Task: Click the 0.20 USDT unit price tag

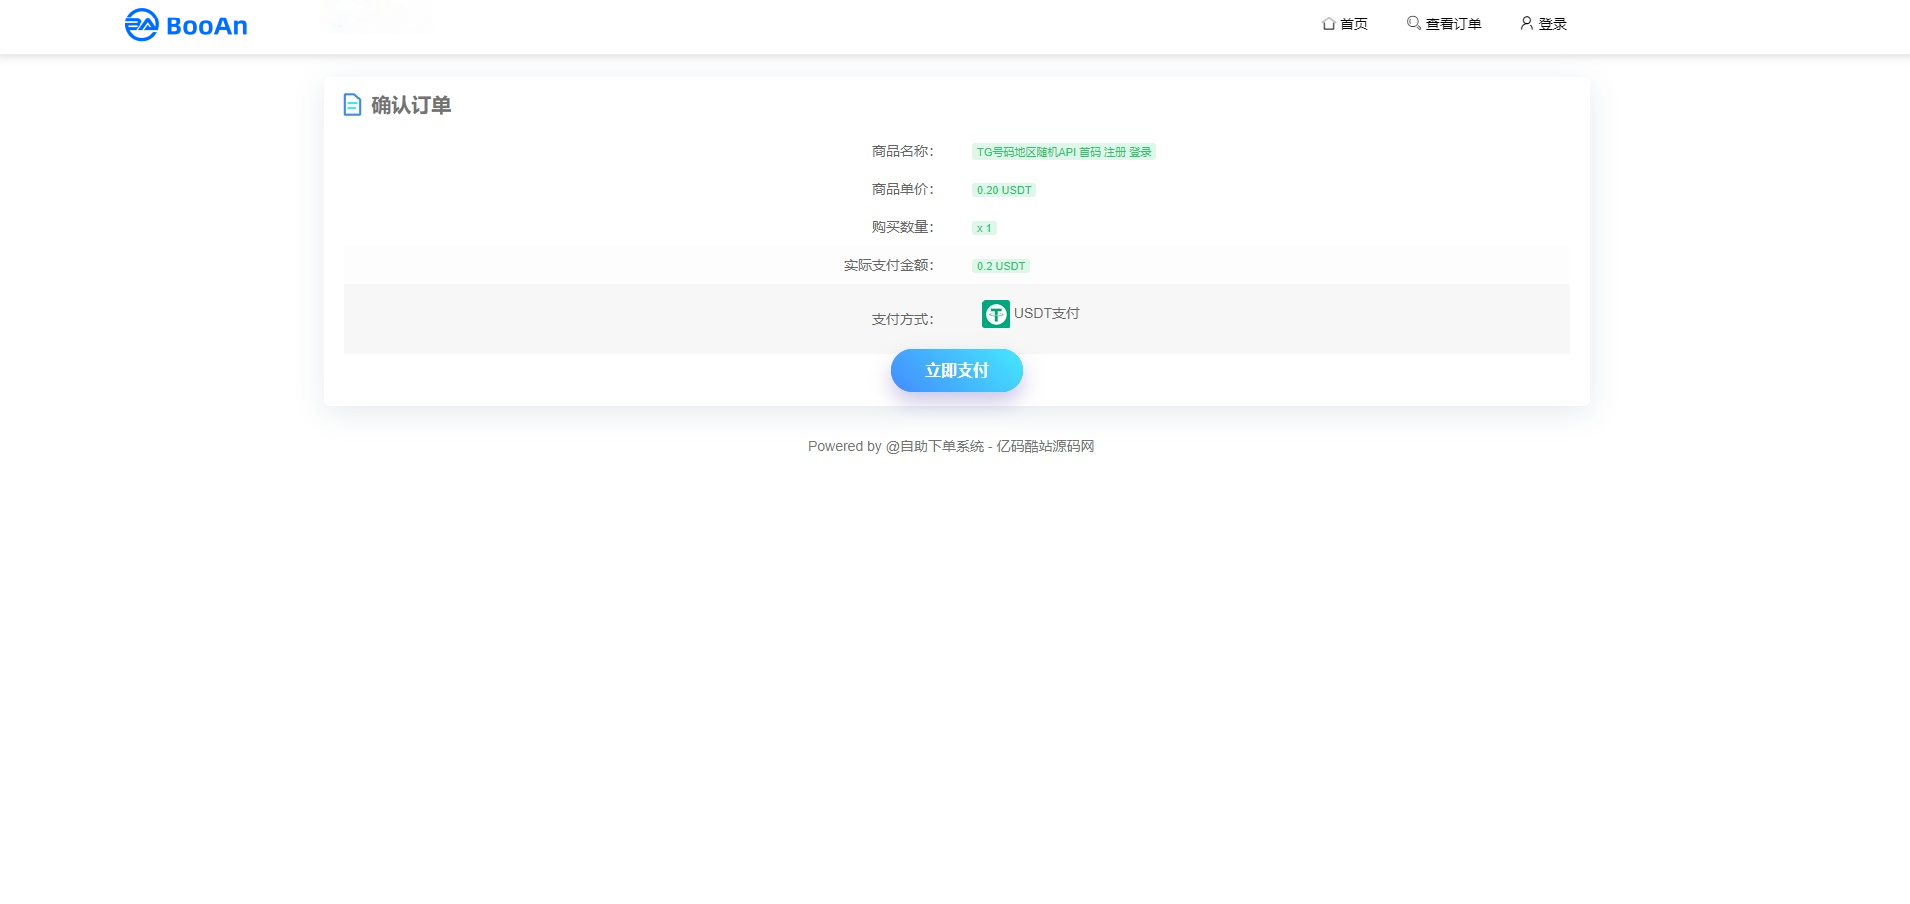Action: (x=1003, y=190)
